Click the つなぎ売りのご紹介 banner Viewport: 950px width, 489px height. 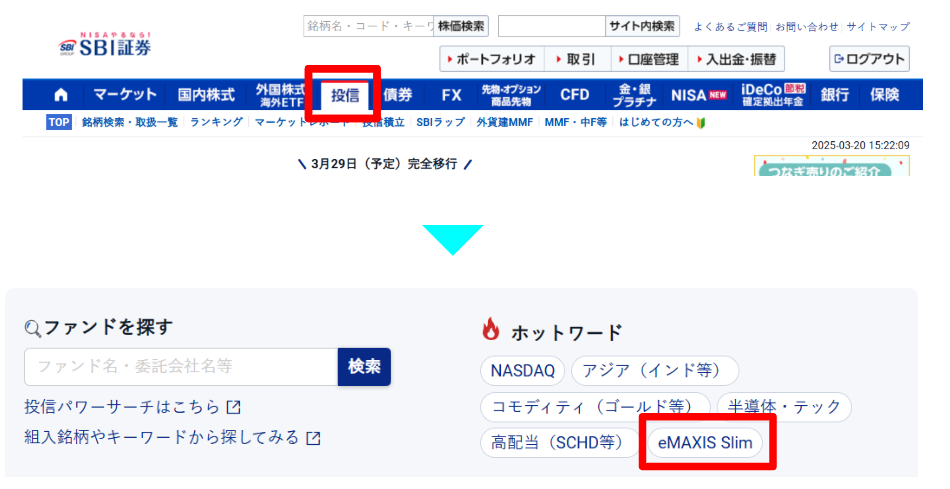831,166
